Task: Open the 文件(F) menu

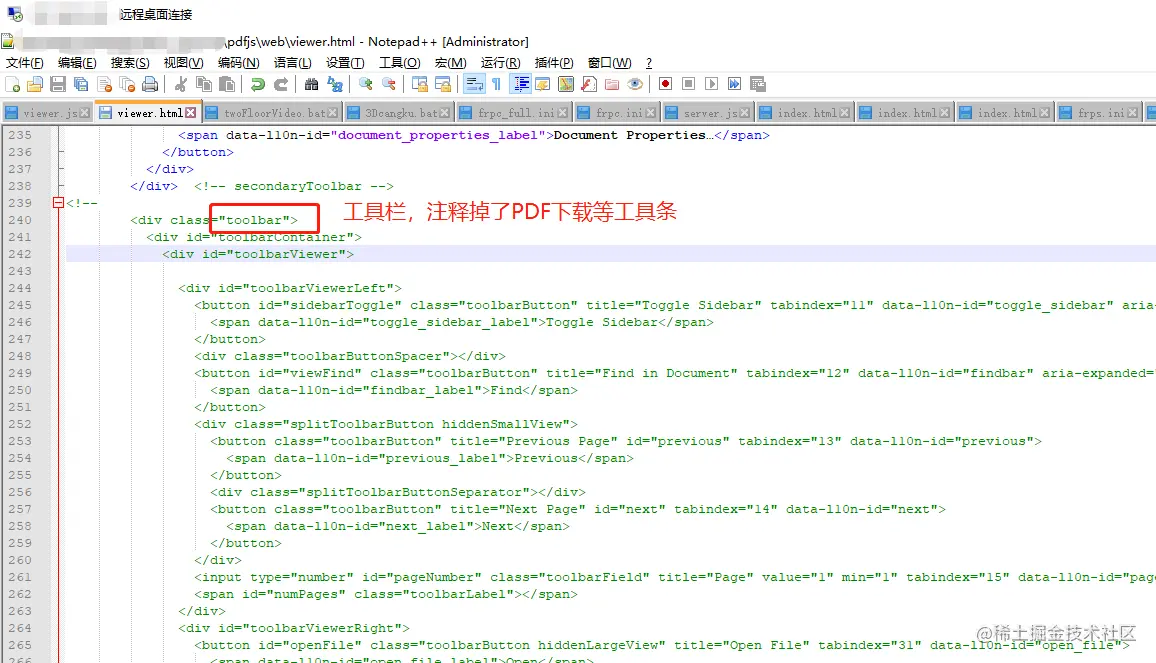Action: [x=24, y=63]
